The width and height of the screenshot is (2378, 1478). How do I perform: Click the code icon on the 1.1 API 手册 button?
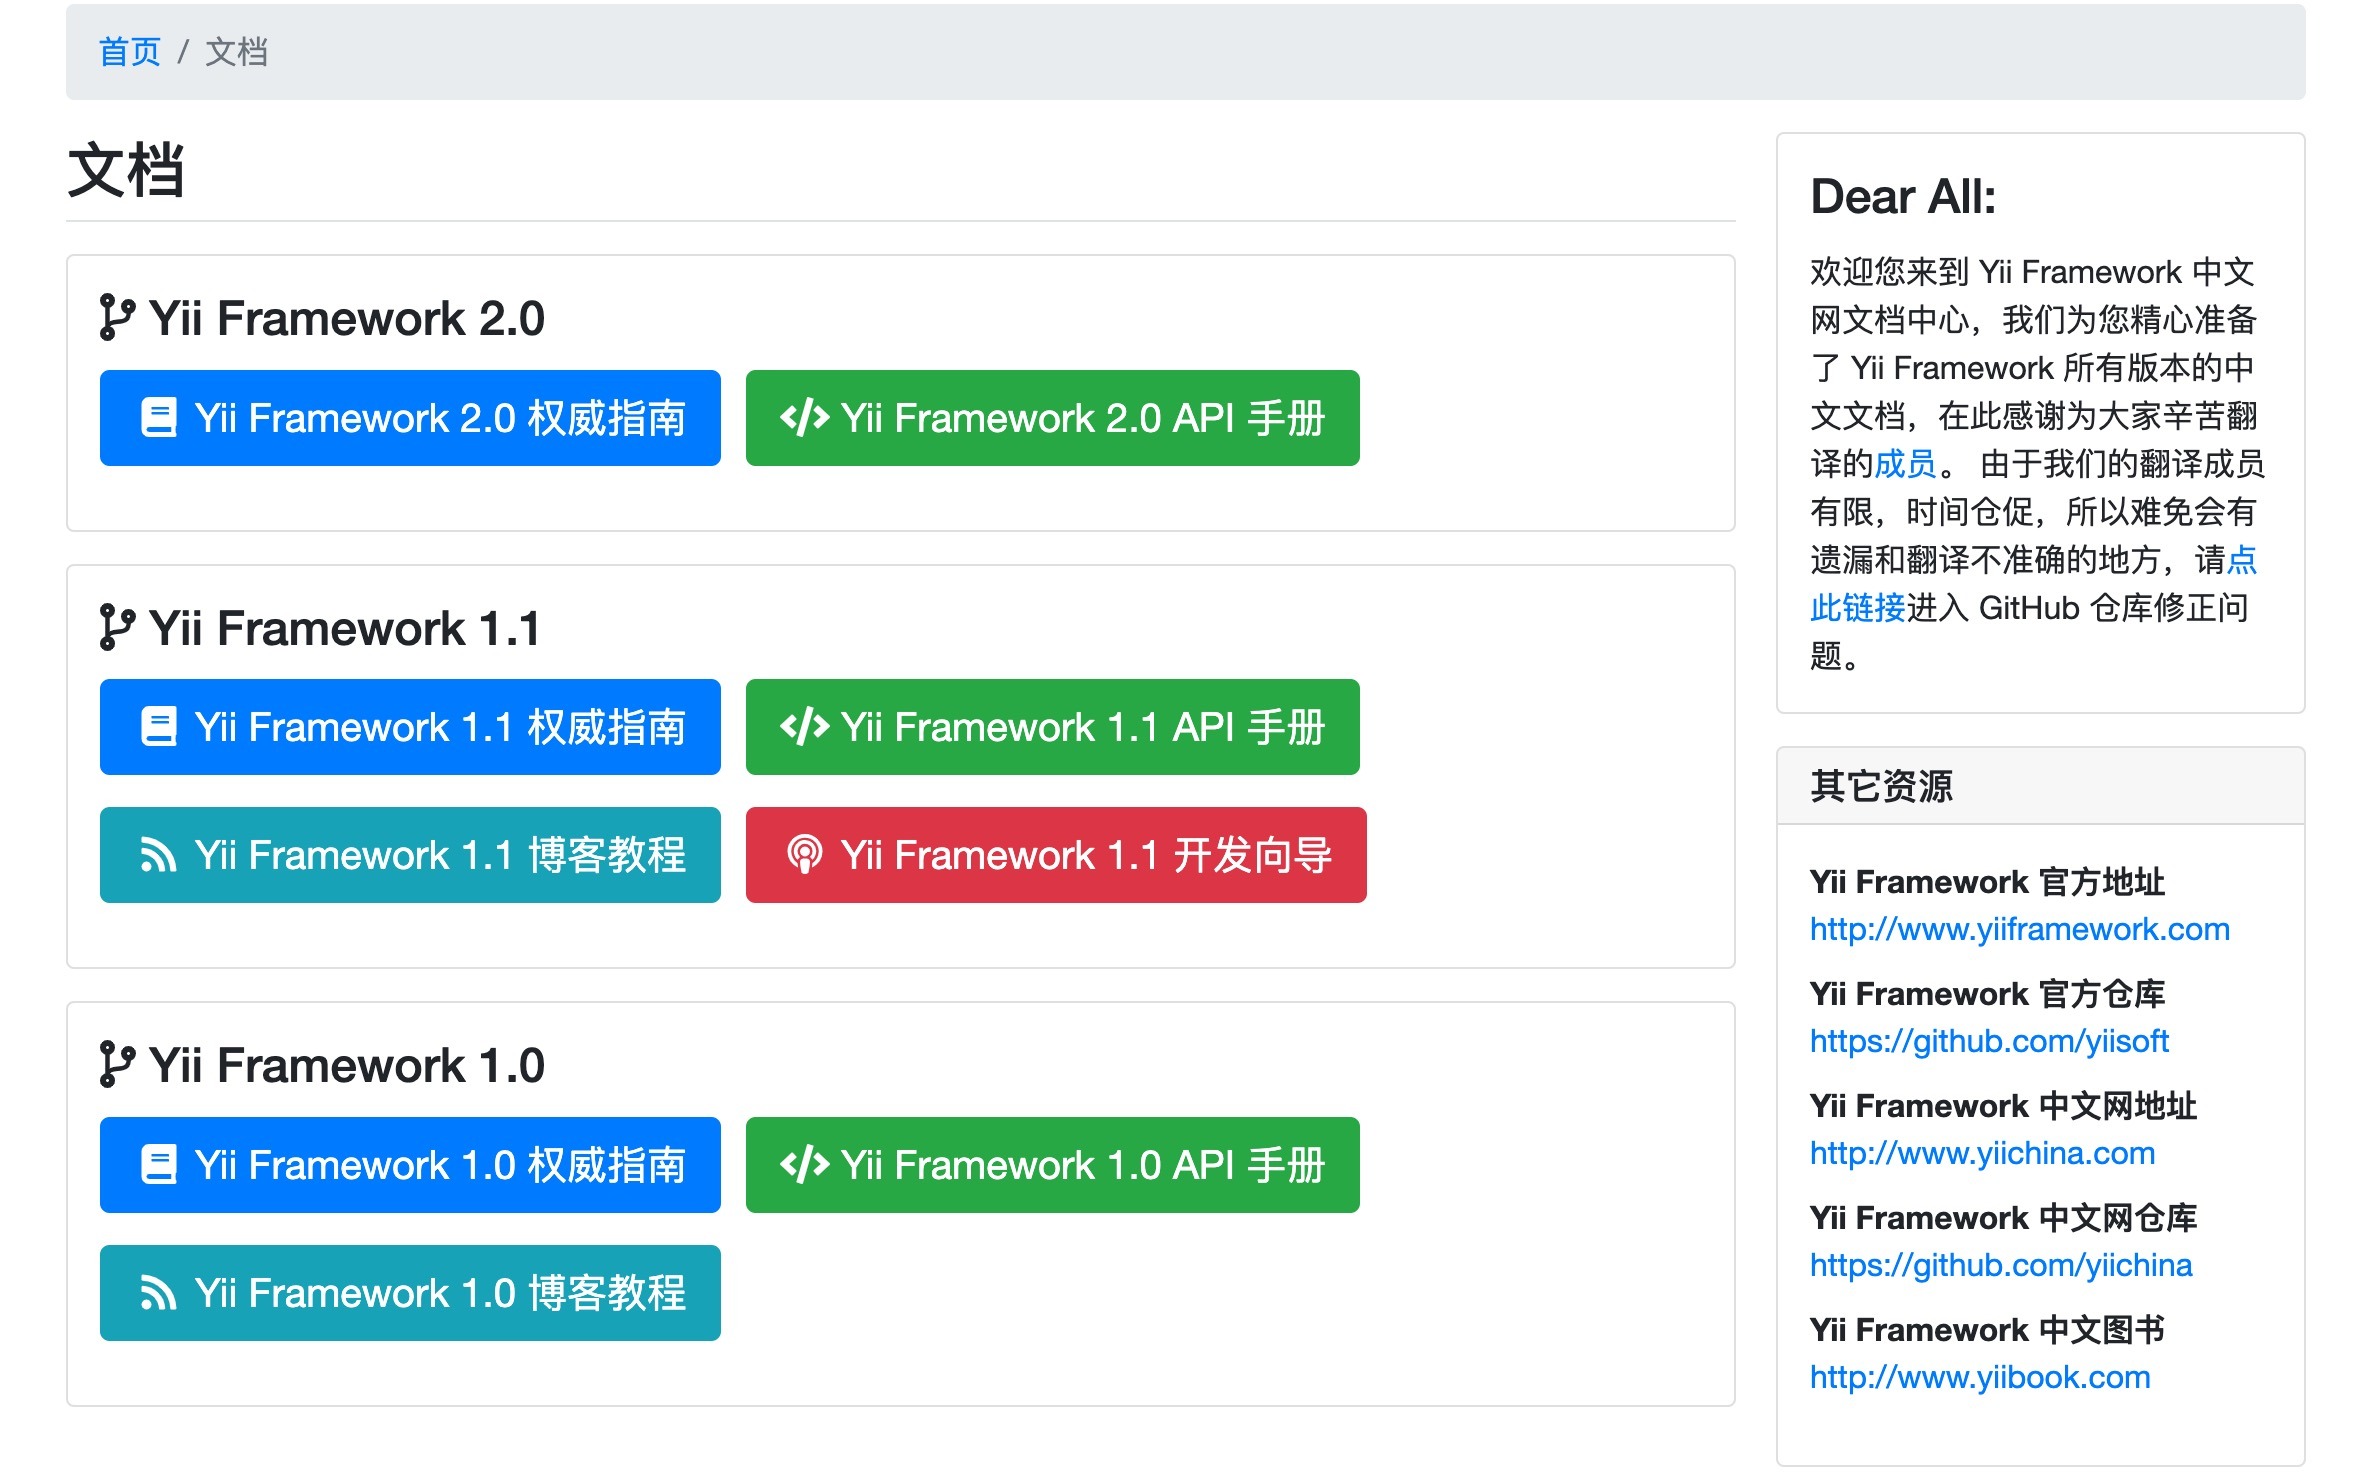(805, 727)
